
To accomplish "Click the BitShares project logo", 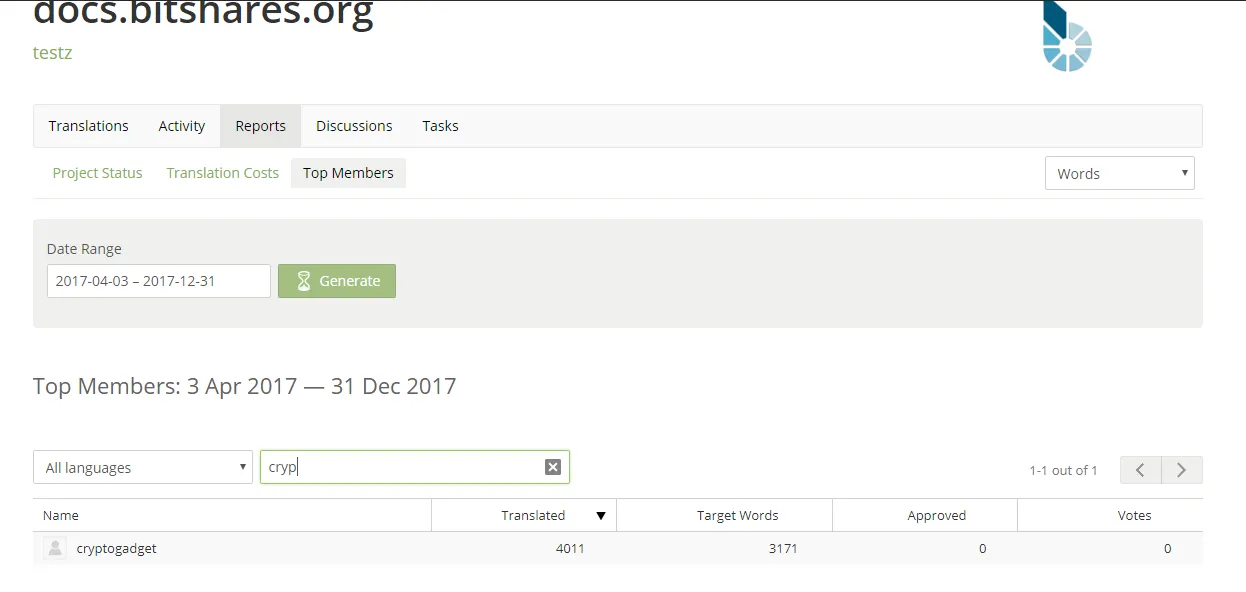I will click(1067, 37).
